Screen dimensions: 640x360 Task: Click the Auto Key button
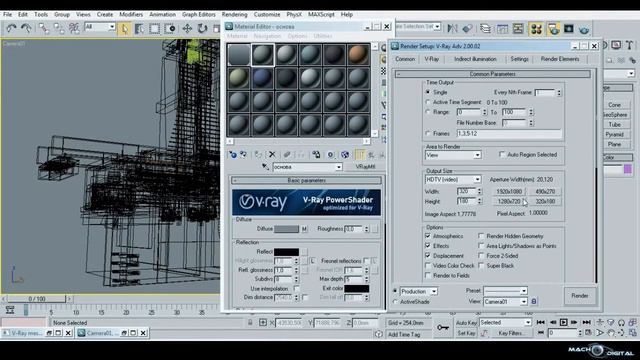466,322
